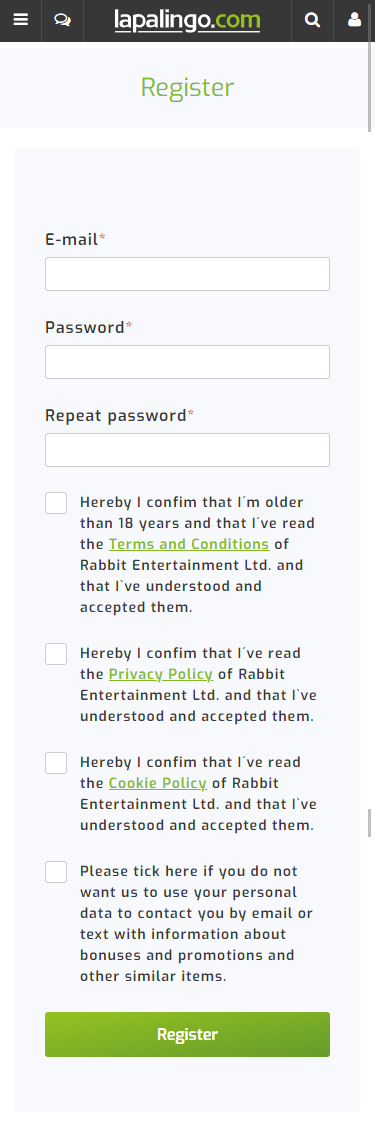Tick the Cookie Policy confirmation checkbox
This screenshot has width=375, height=1132.
[56, 763]
